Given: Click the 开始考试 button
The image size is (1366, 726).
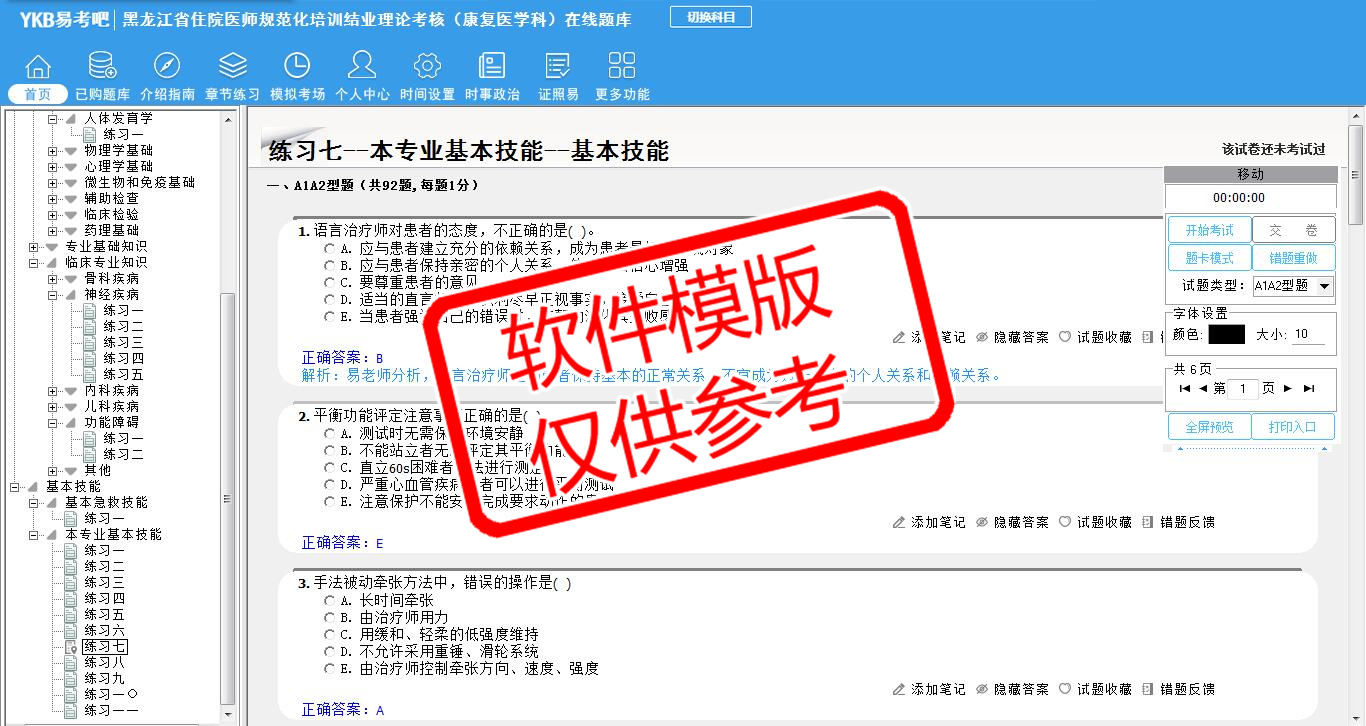Looking at the screenshot, I should tap(1209, 230).
